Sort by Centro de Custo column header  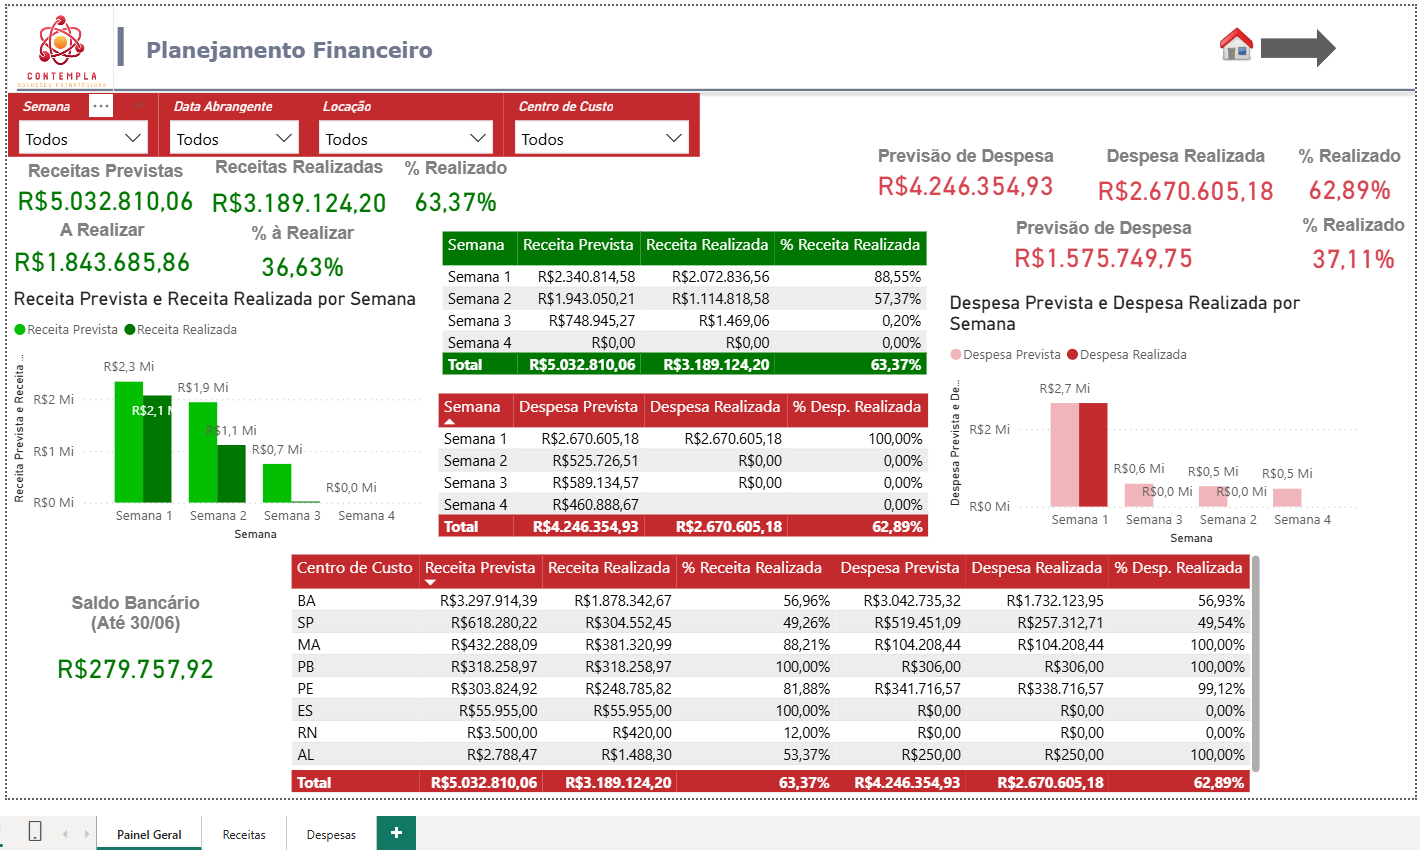coord(355,568)
